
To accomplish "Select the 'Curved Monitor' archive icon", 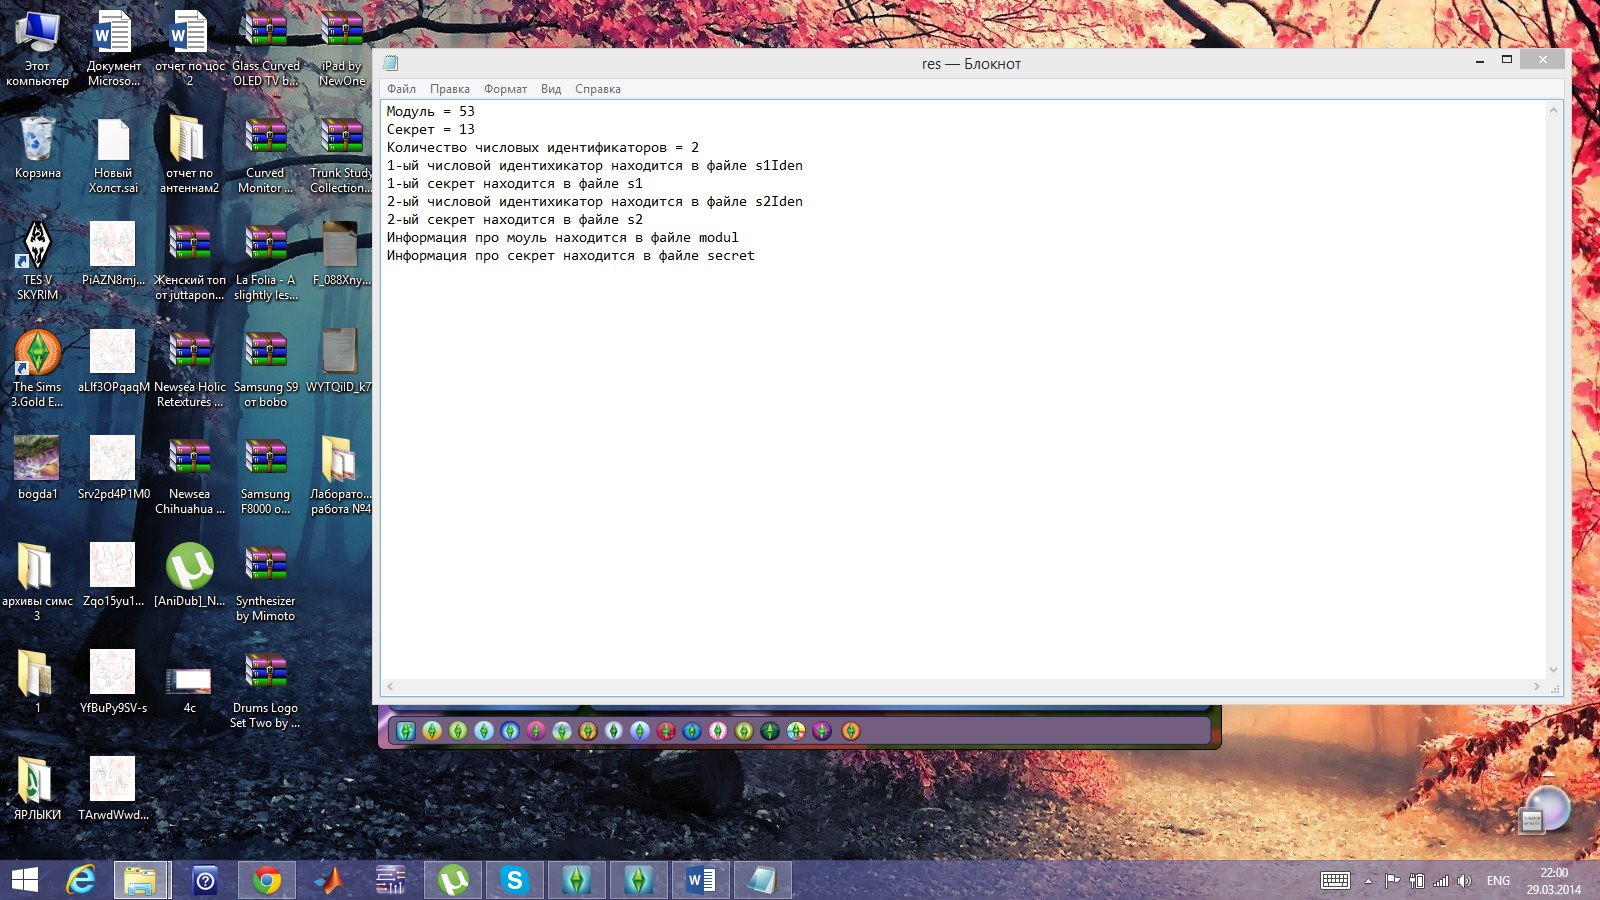I will 265,155.
